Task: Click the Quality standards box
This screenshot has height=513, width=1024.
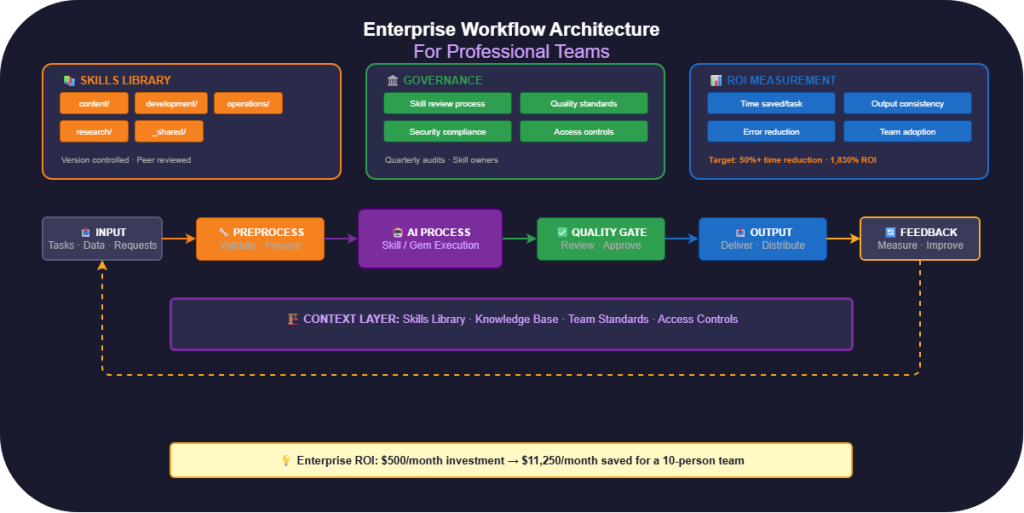Action: (x=584, y=103)
